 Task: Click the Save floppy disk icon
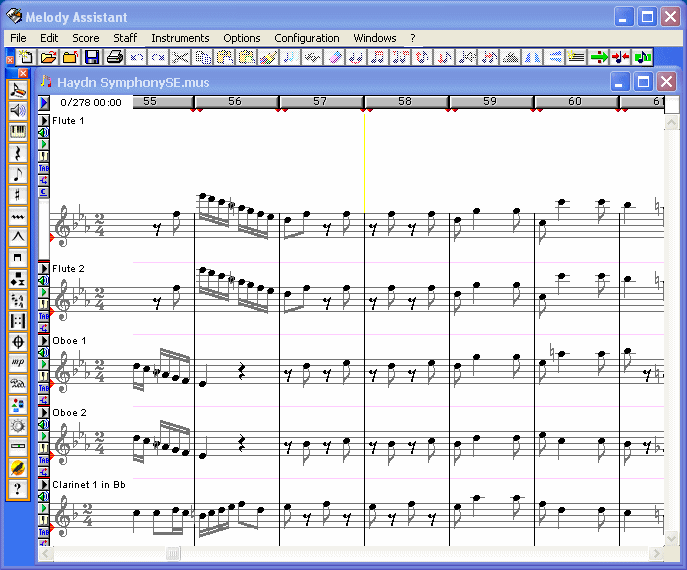click(91, 58)
